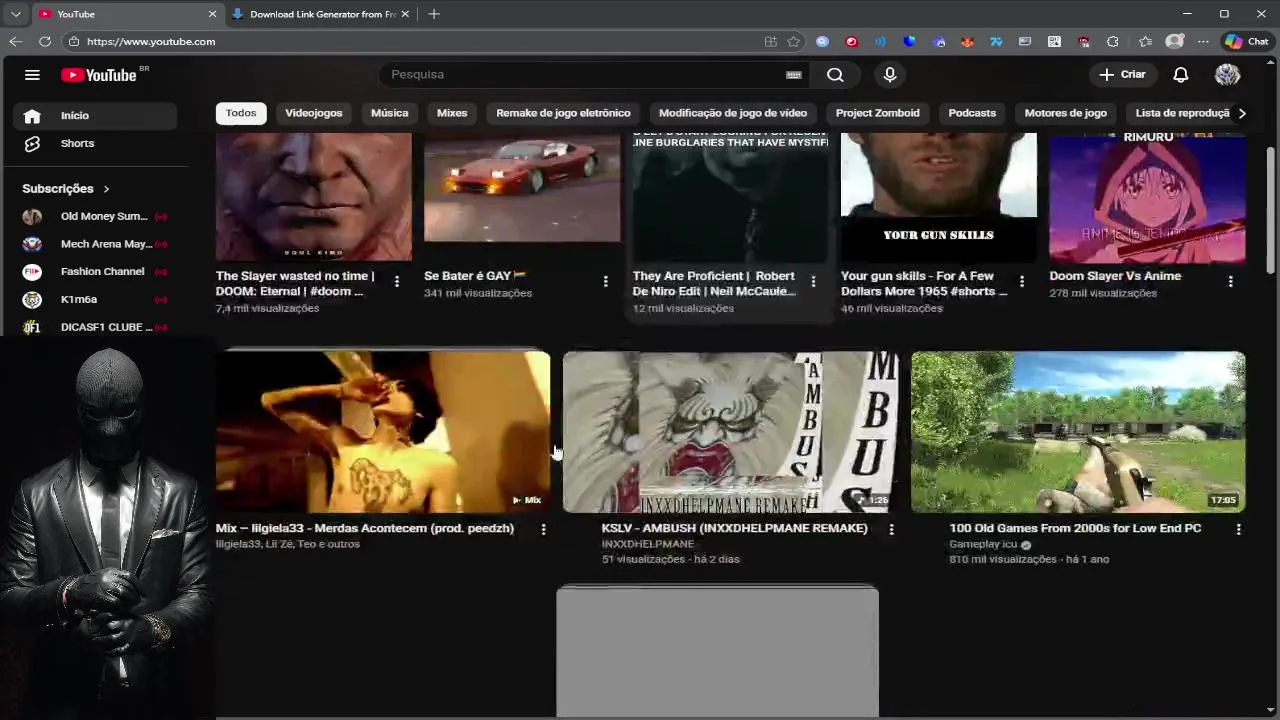Open DICASF1 CLUBE subscription channel

pyautogui.click(x=96, y=328)
